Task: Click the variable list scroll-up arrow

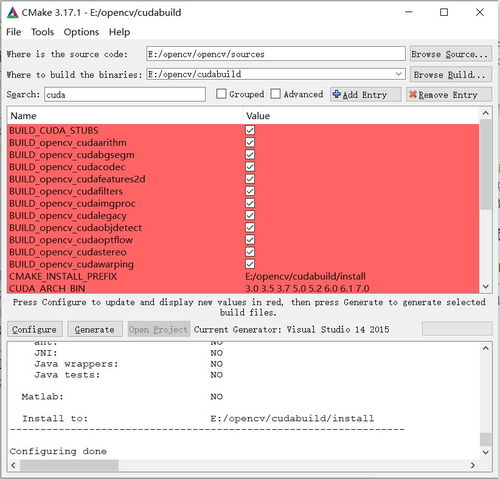Action: coord(486,113)
